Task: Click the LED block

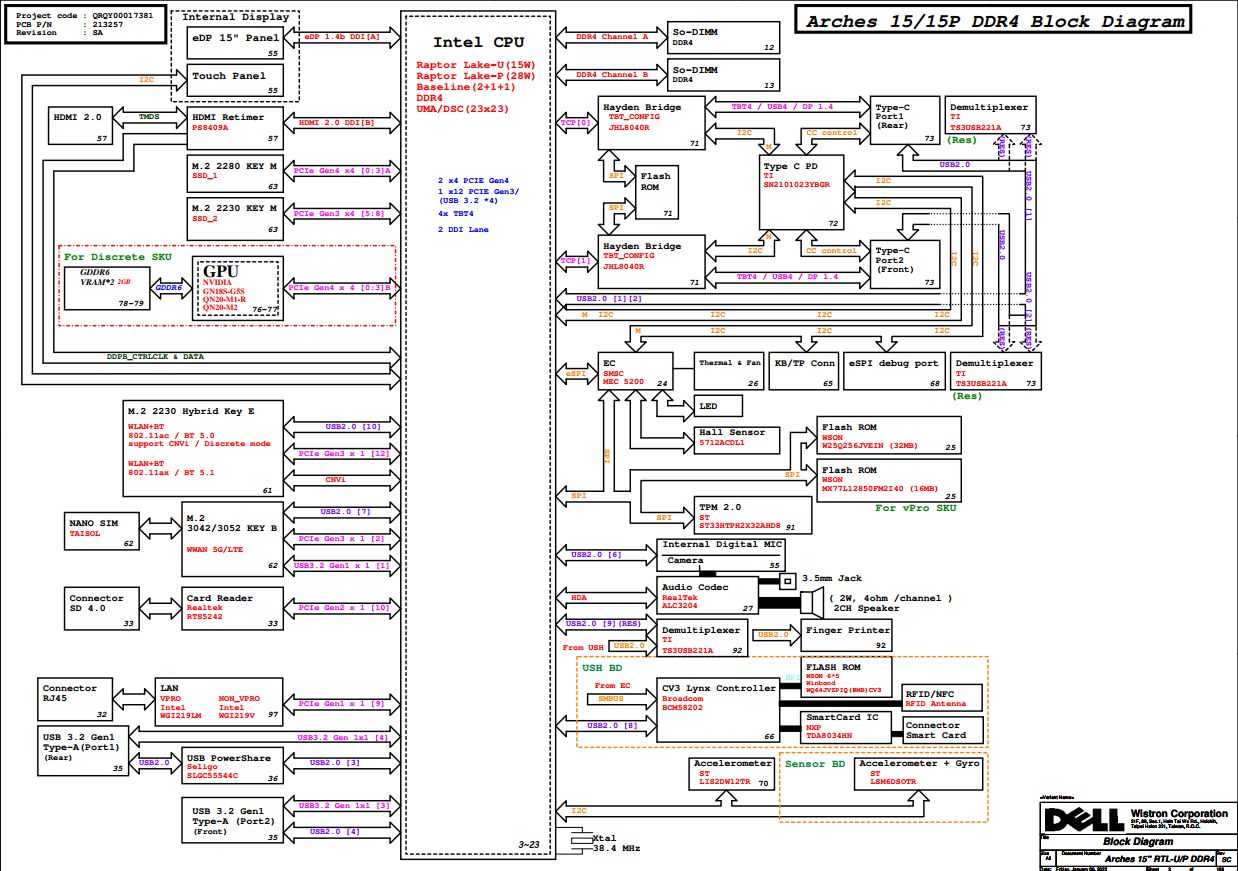Action: [718, 405]
